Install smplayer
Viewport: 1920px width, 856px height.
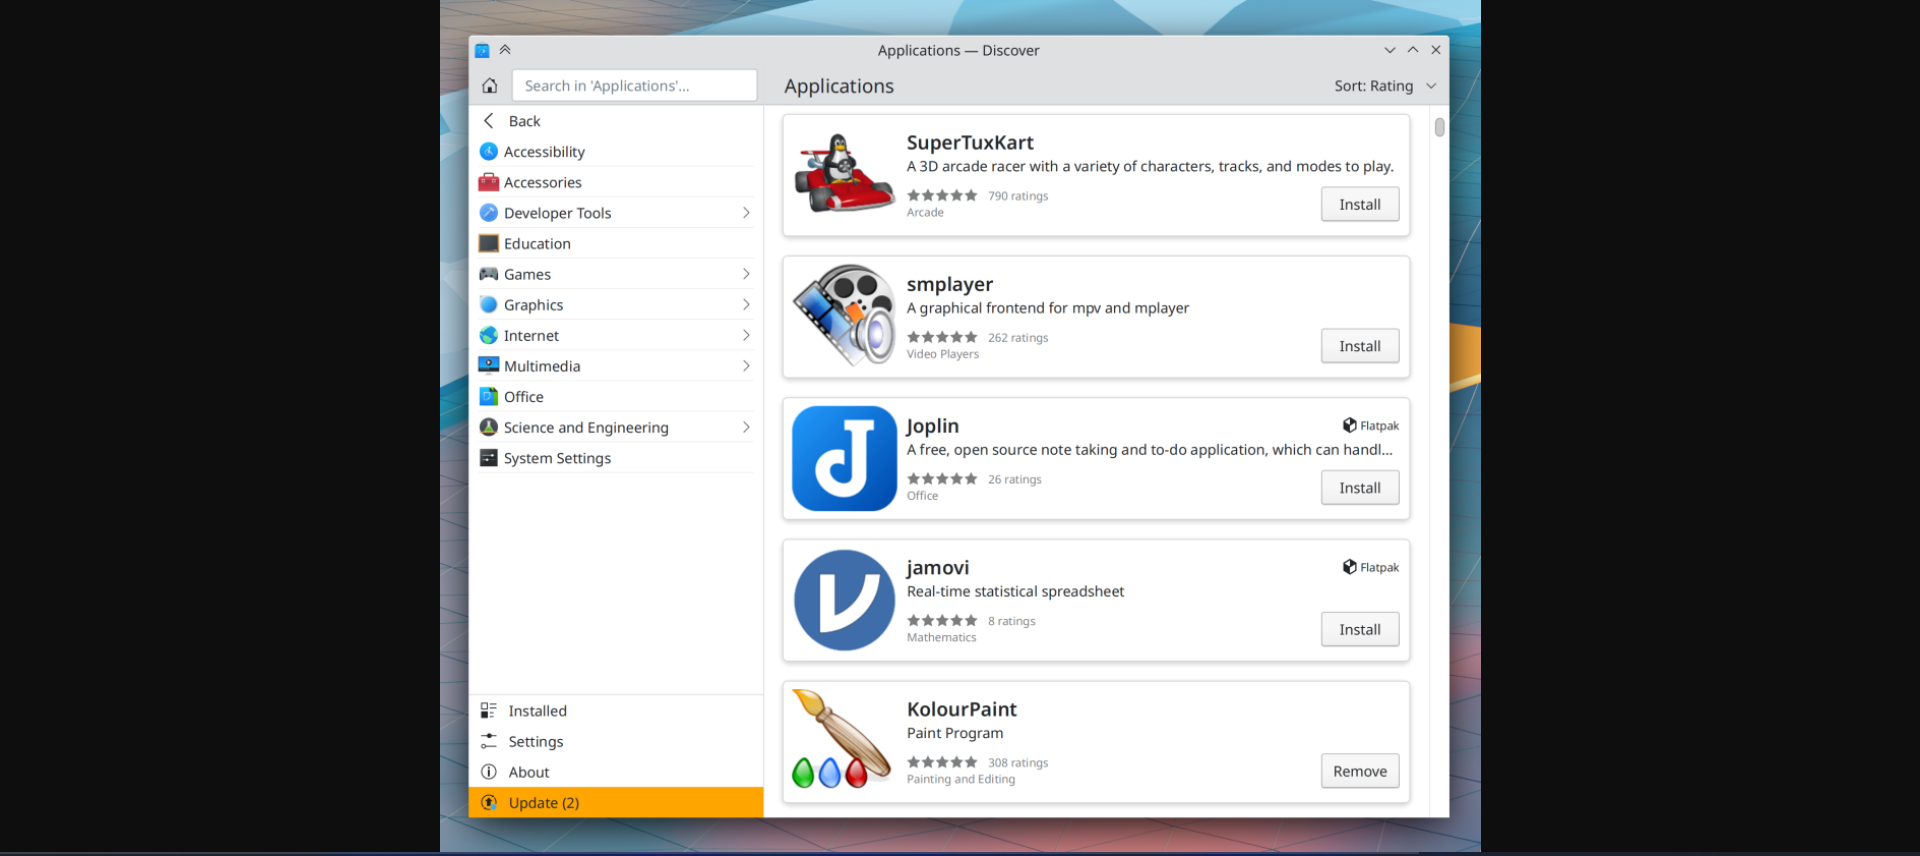(x=1360, y=346)
